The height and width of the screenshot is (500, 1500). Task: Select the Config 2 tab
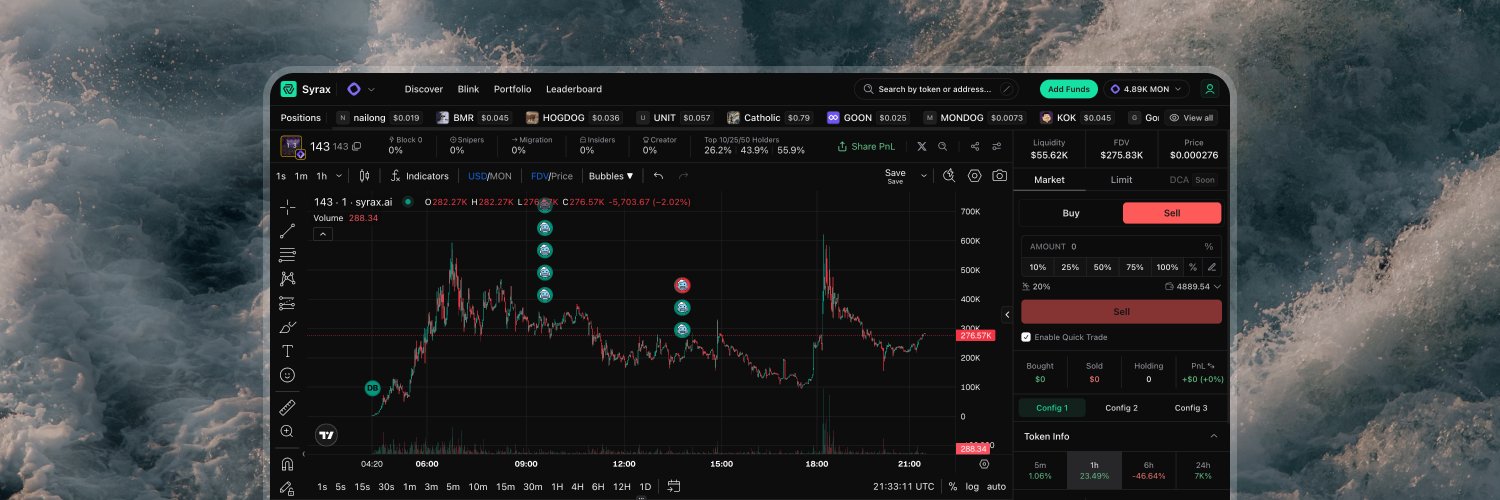(x=1121, y=408)
